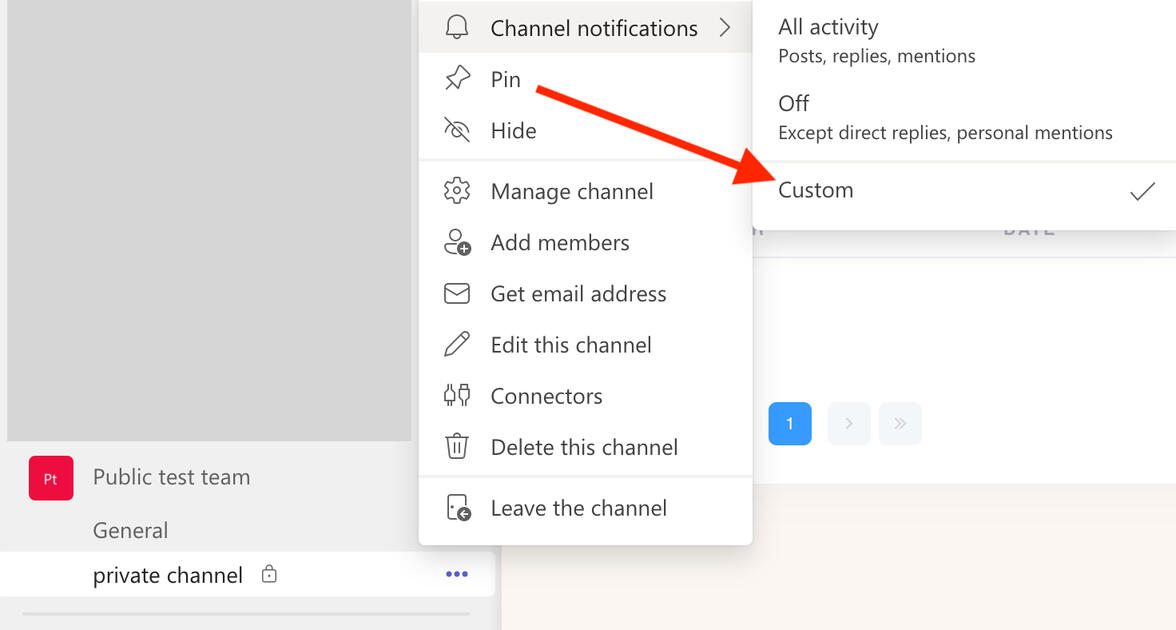Select the Edit this channel pencil icon
Screen dimensions: 1176x630
pyautogui.click(x=456, y=344)
